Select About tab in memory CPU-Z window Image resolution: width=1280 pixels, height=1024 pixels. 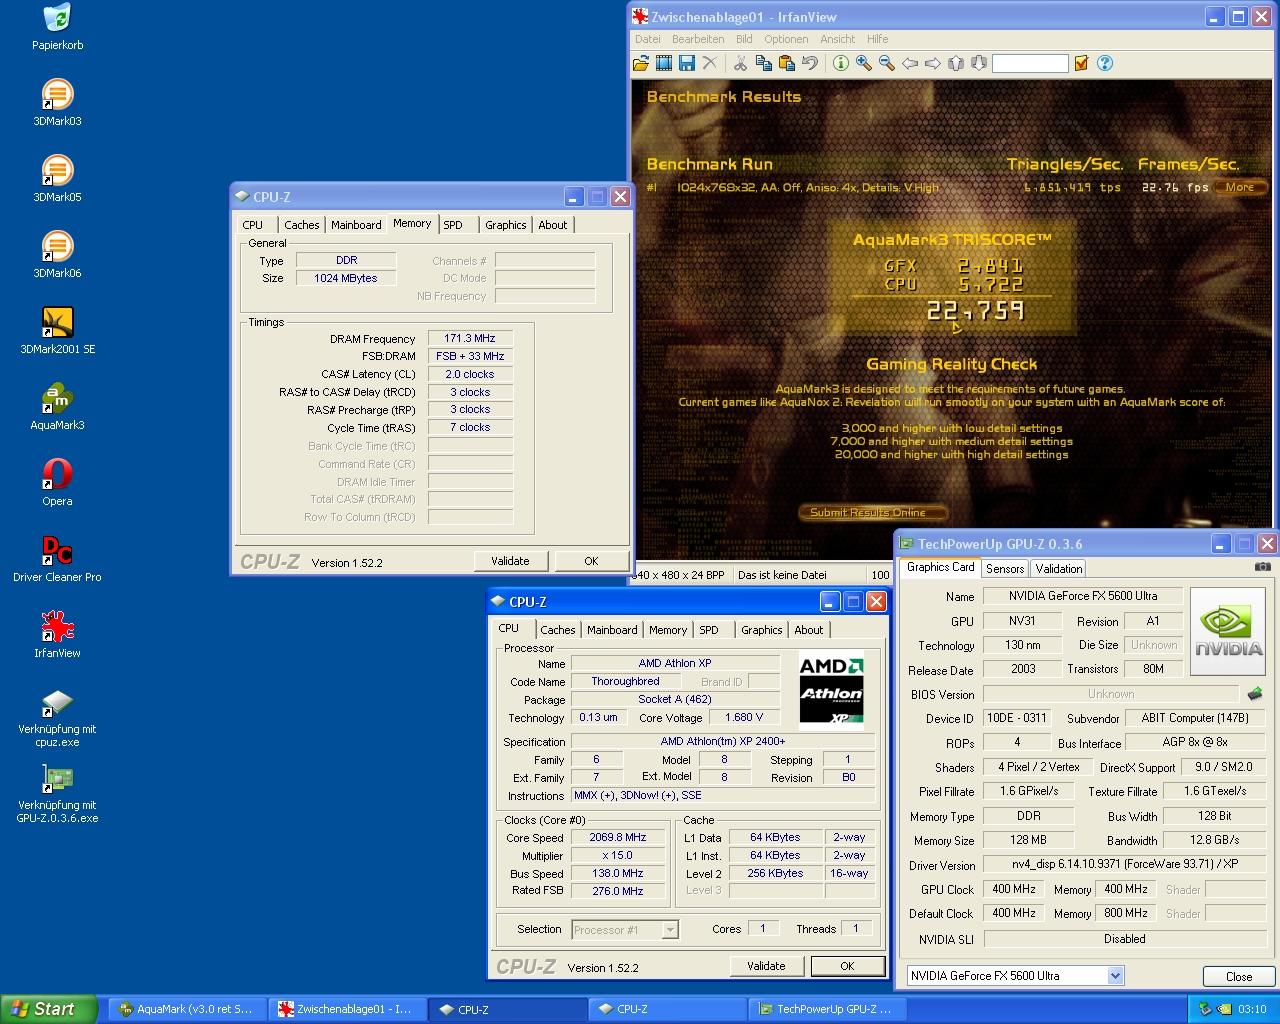click(552, 225)
